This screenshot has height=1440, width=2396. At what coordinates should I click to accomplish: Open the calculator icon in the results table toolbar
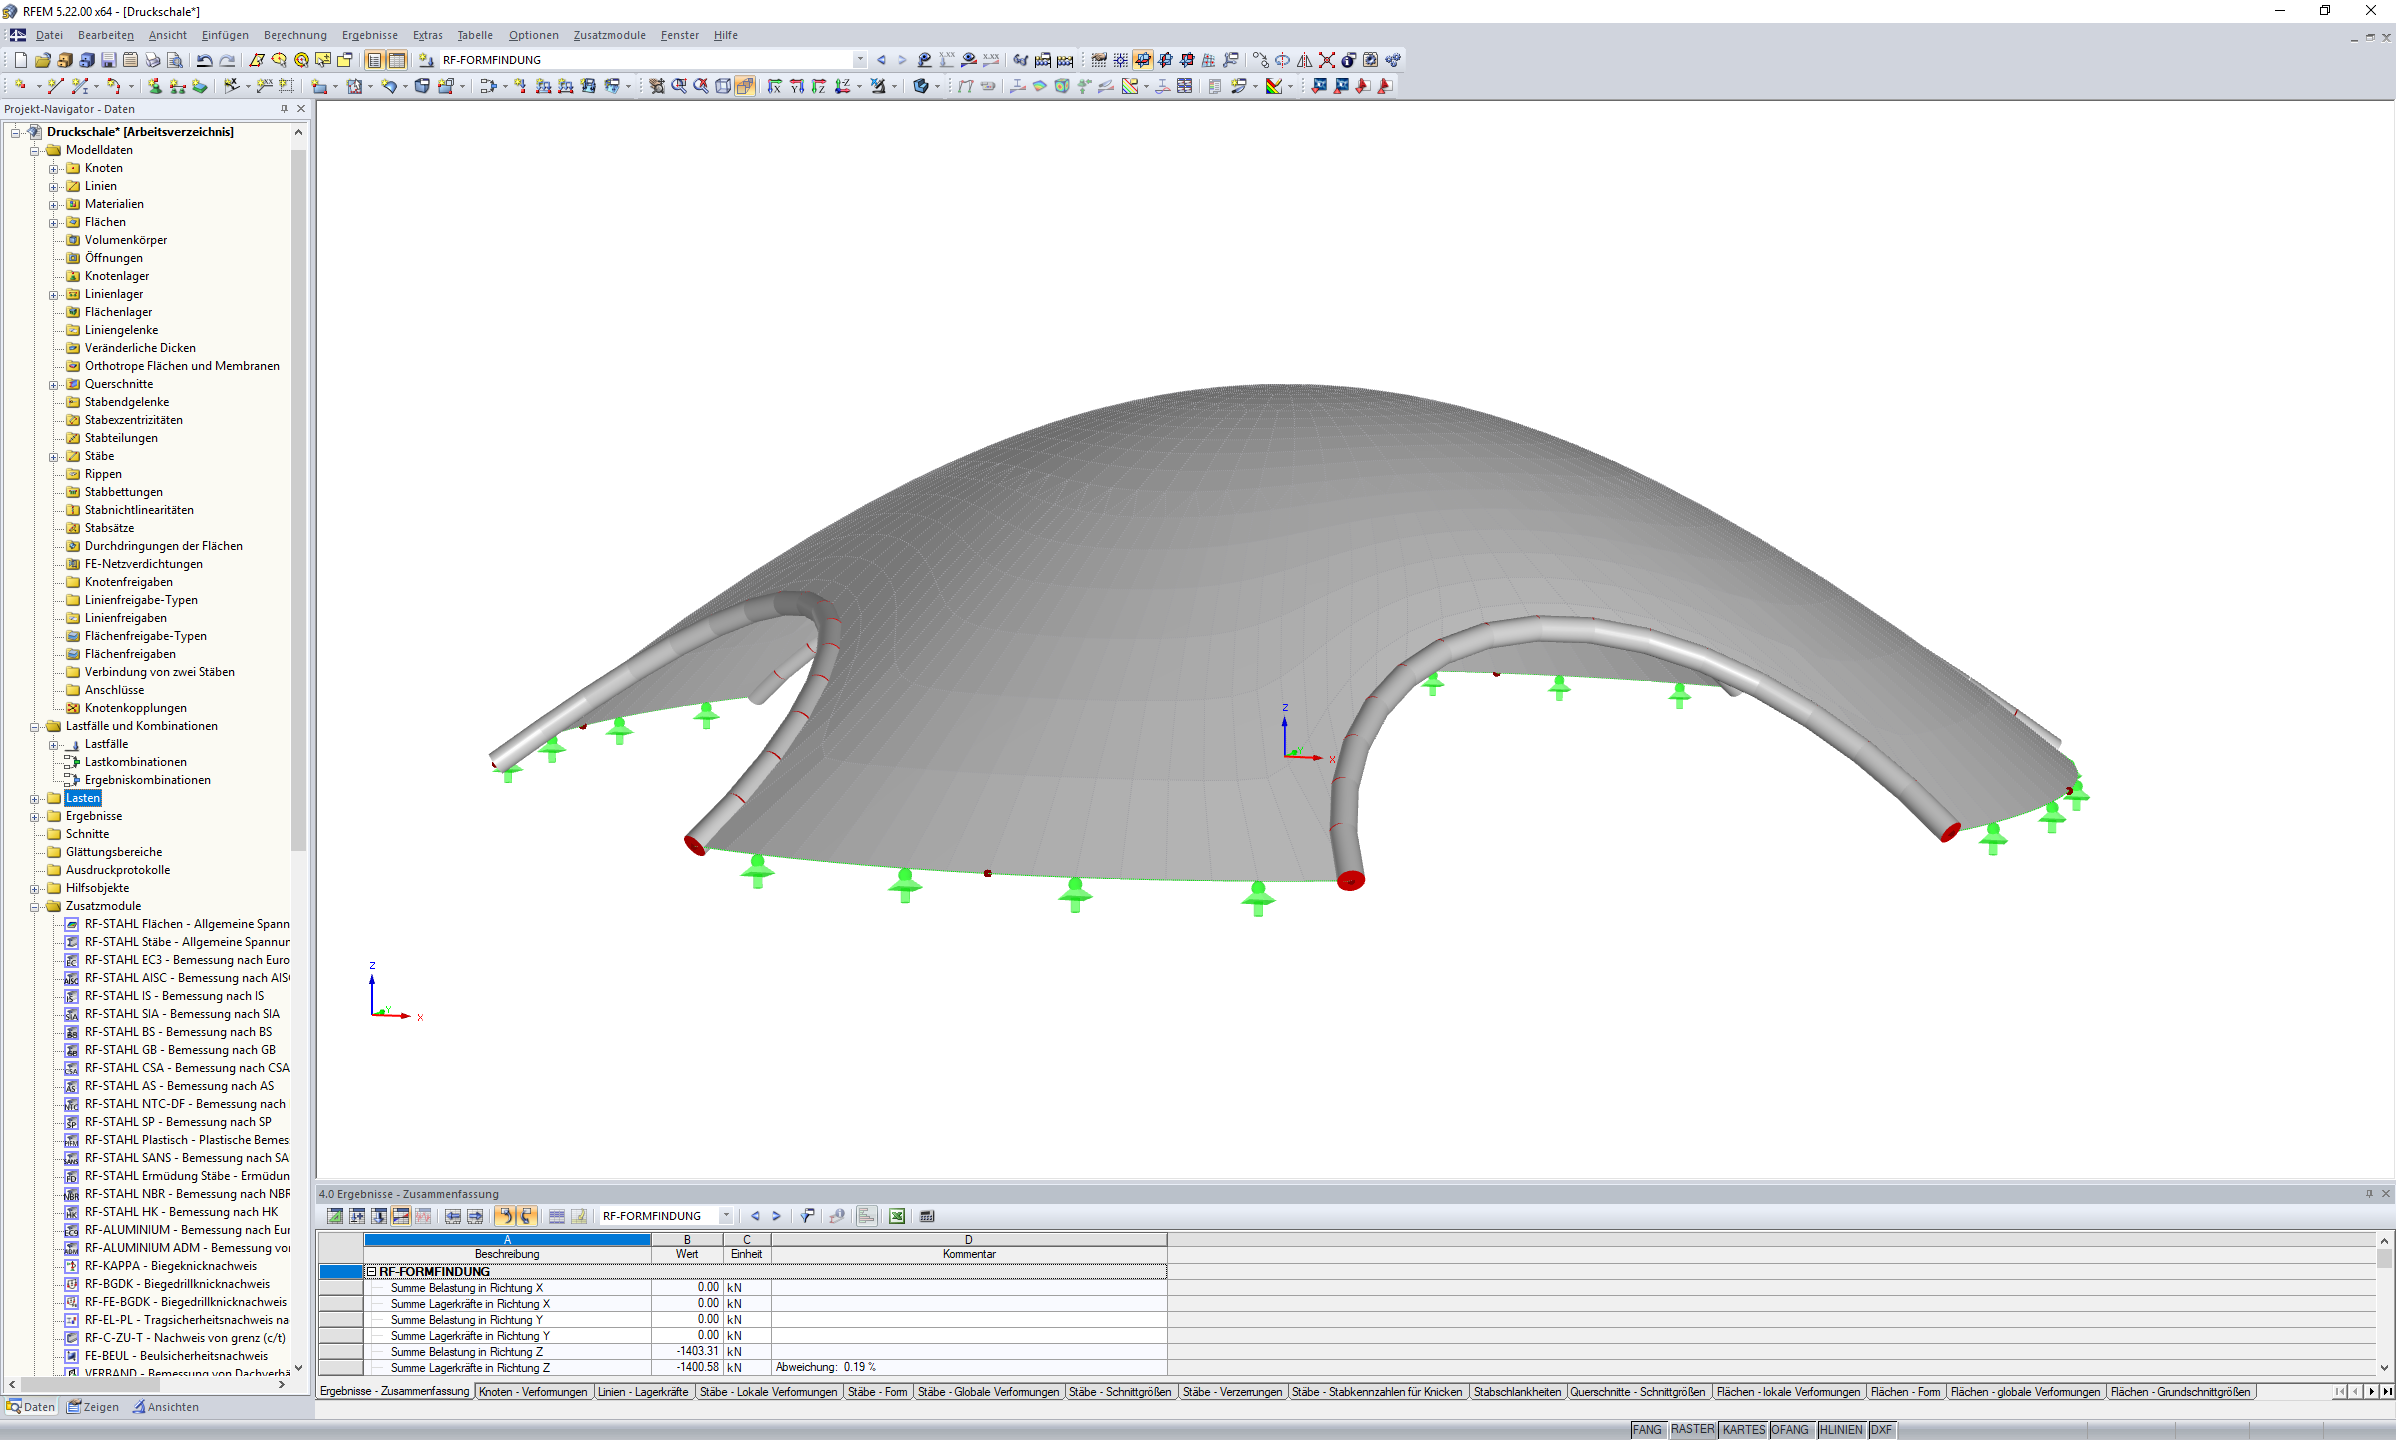926,1216
